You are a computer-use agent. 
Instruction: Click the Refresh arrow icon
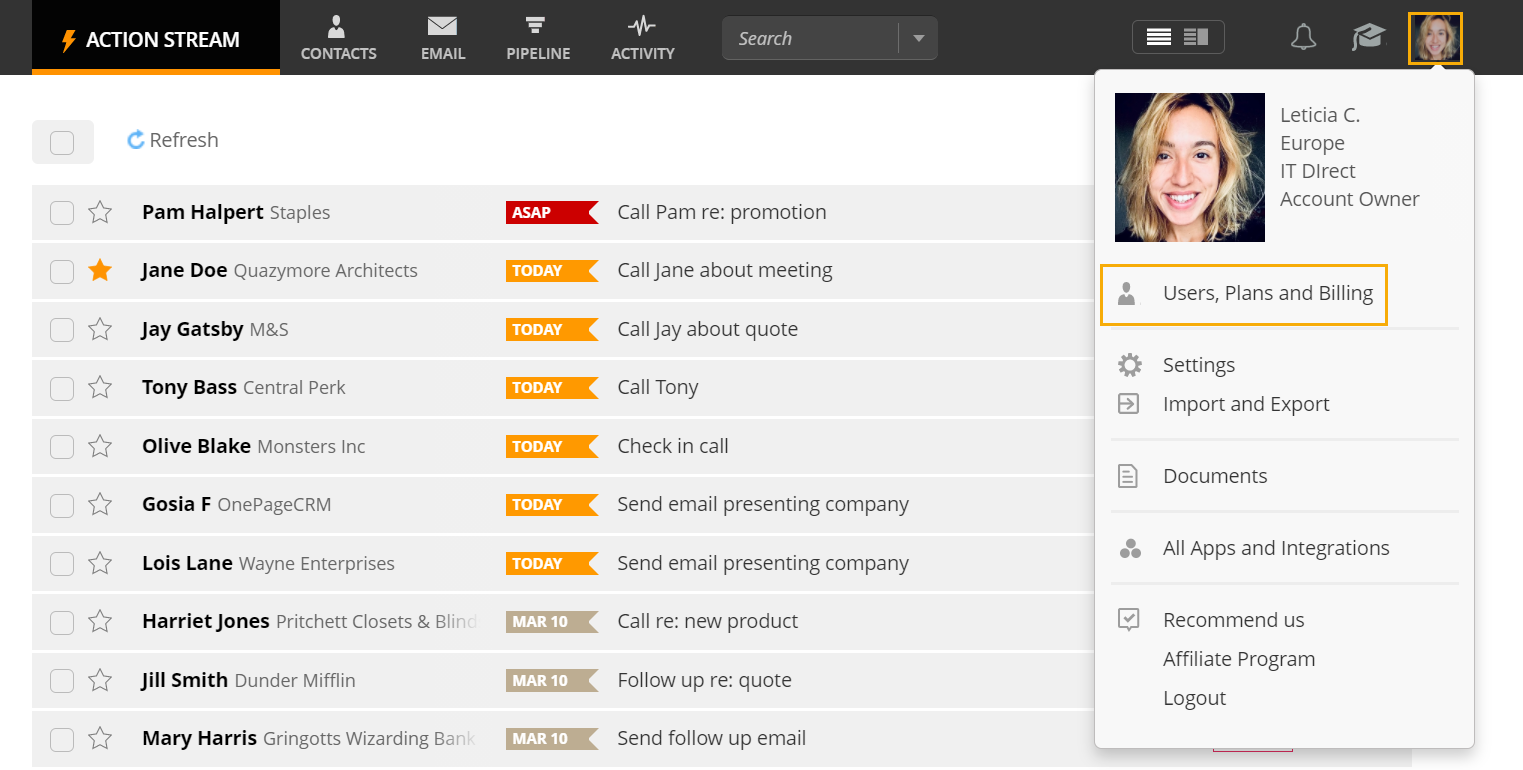pyautogui.click(x=136, y=140)
